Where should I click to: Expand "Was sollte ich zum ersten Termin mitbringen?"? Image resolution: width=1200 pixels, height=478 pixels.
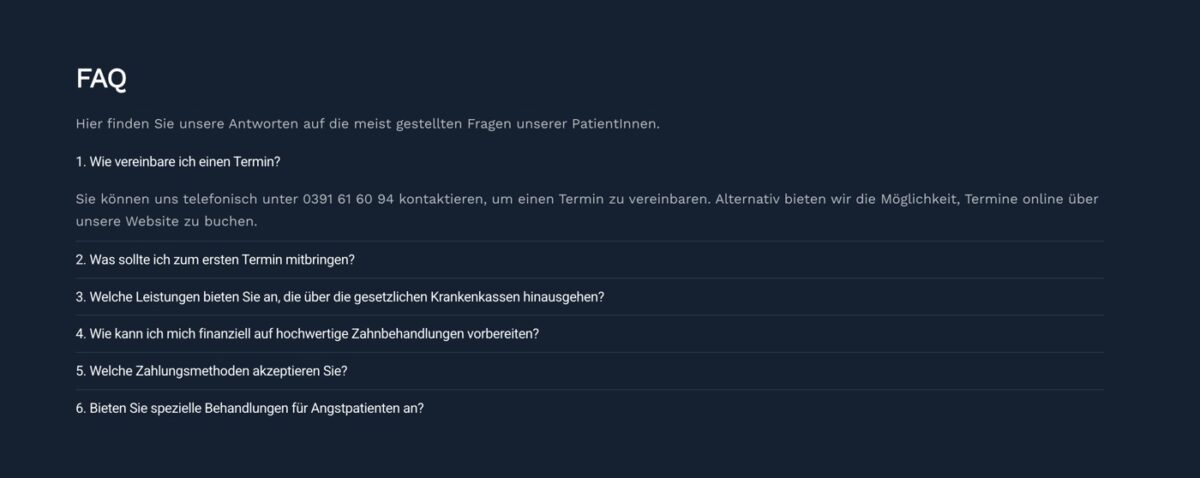(215, 259)
